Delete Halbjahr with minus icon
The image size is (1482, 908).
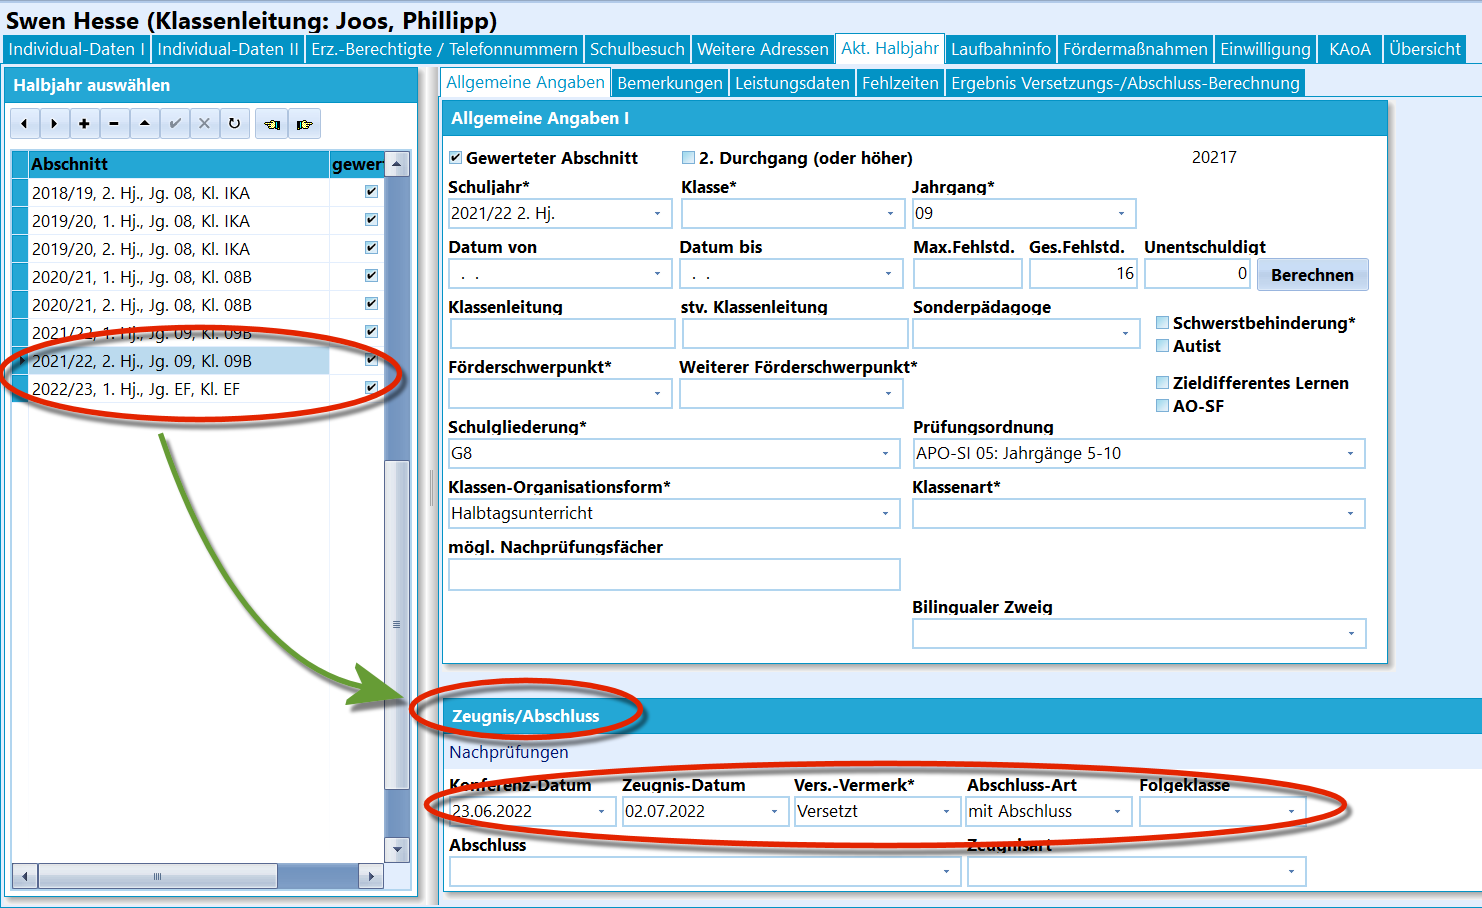click(114, 124)
